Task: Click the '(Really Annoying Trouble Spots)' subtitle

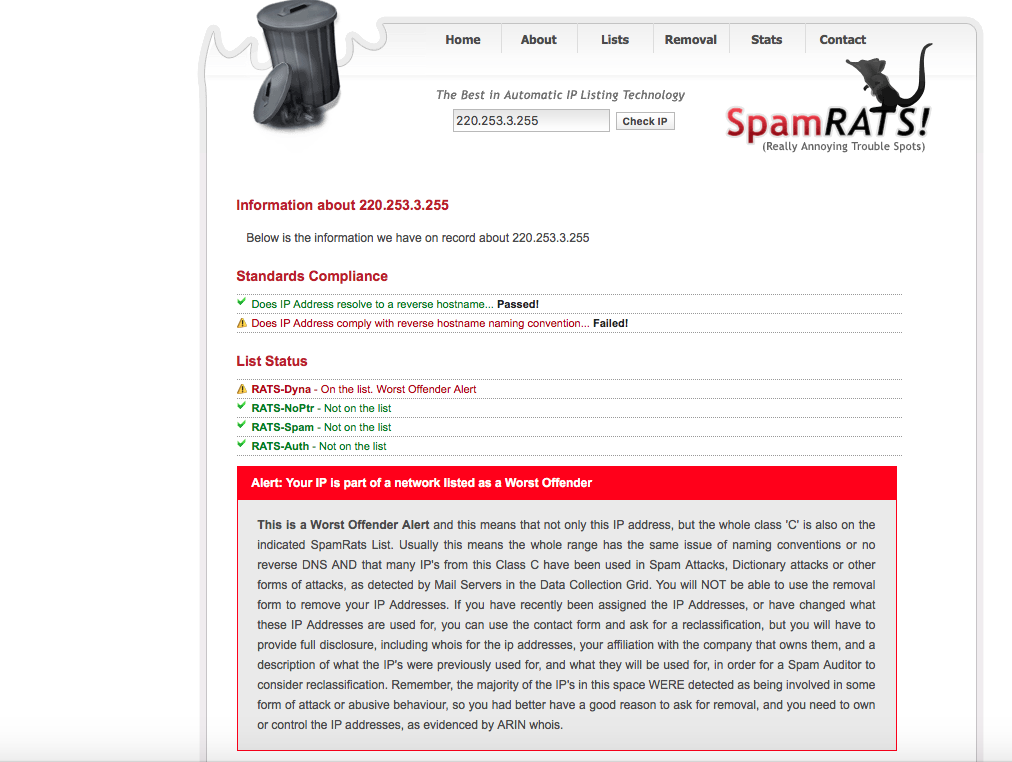Action: coord(844,146)
